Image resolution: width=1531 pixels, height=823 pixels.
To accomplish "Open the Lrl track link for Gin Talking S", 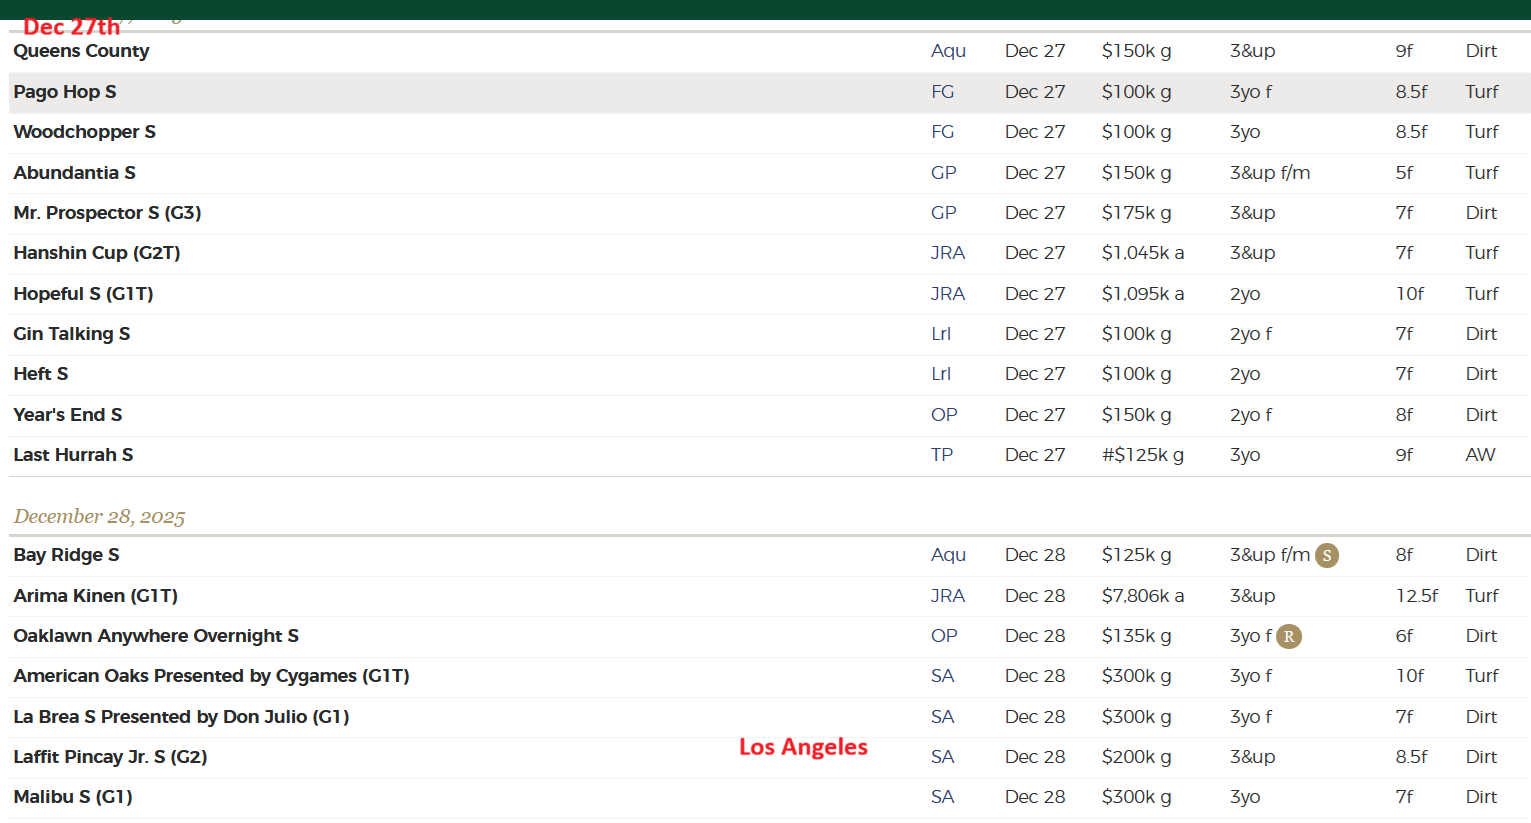I will click(x=941, y=334).
